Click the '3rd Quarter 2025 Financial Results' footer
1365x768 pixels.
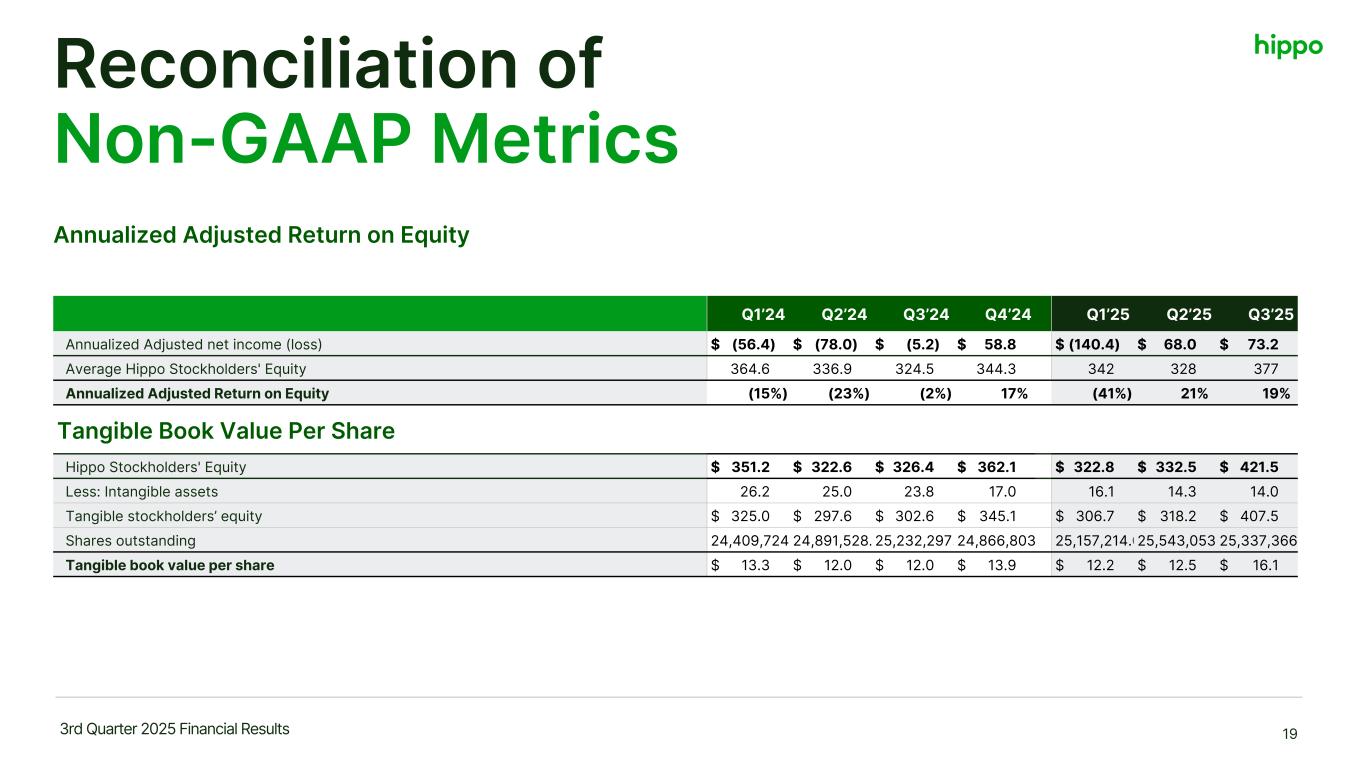click(174, 729)
